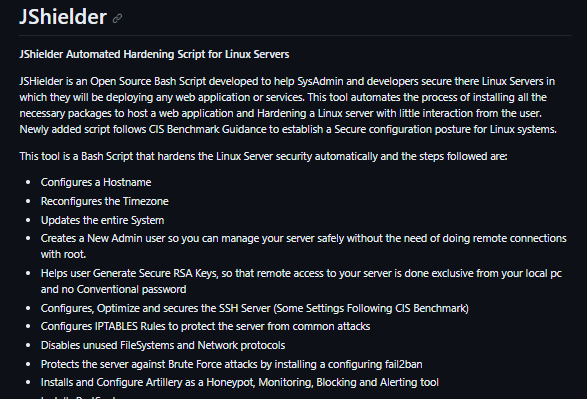Select the 'Updates the entire System' list item
This screenshot has height=399, width=587.
102,220
